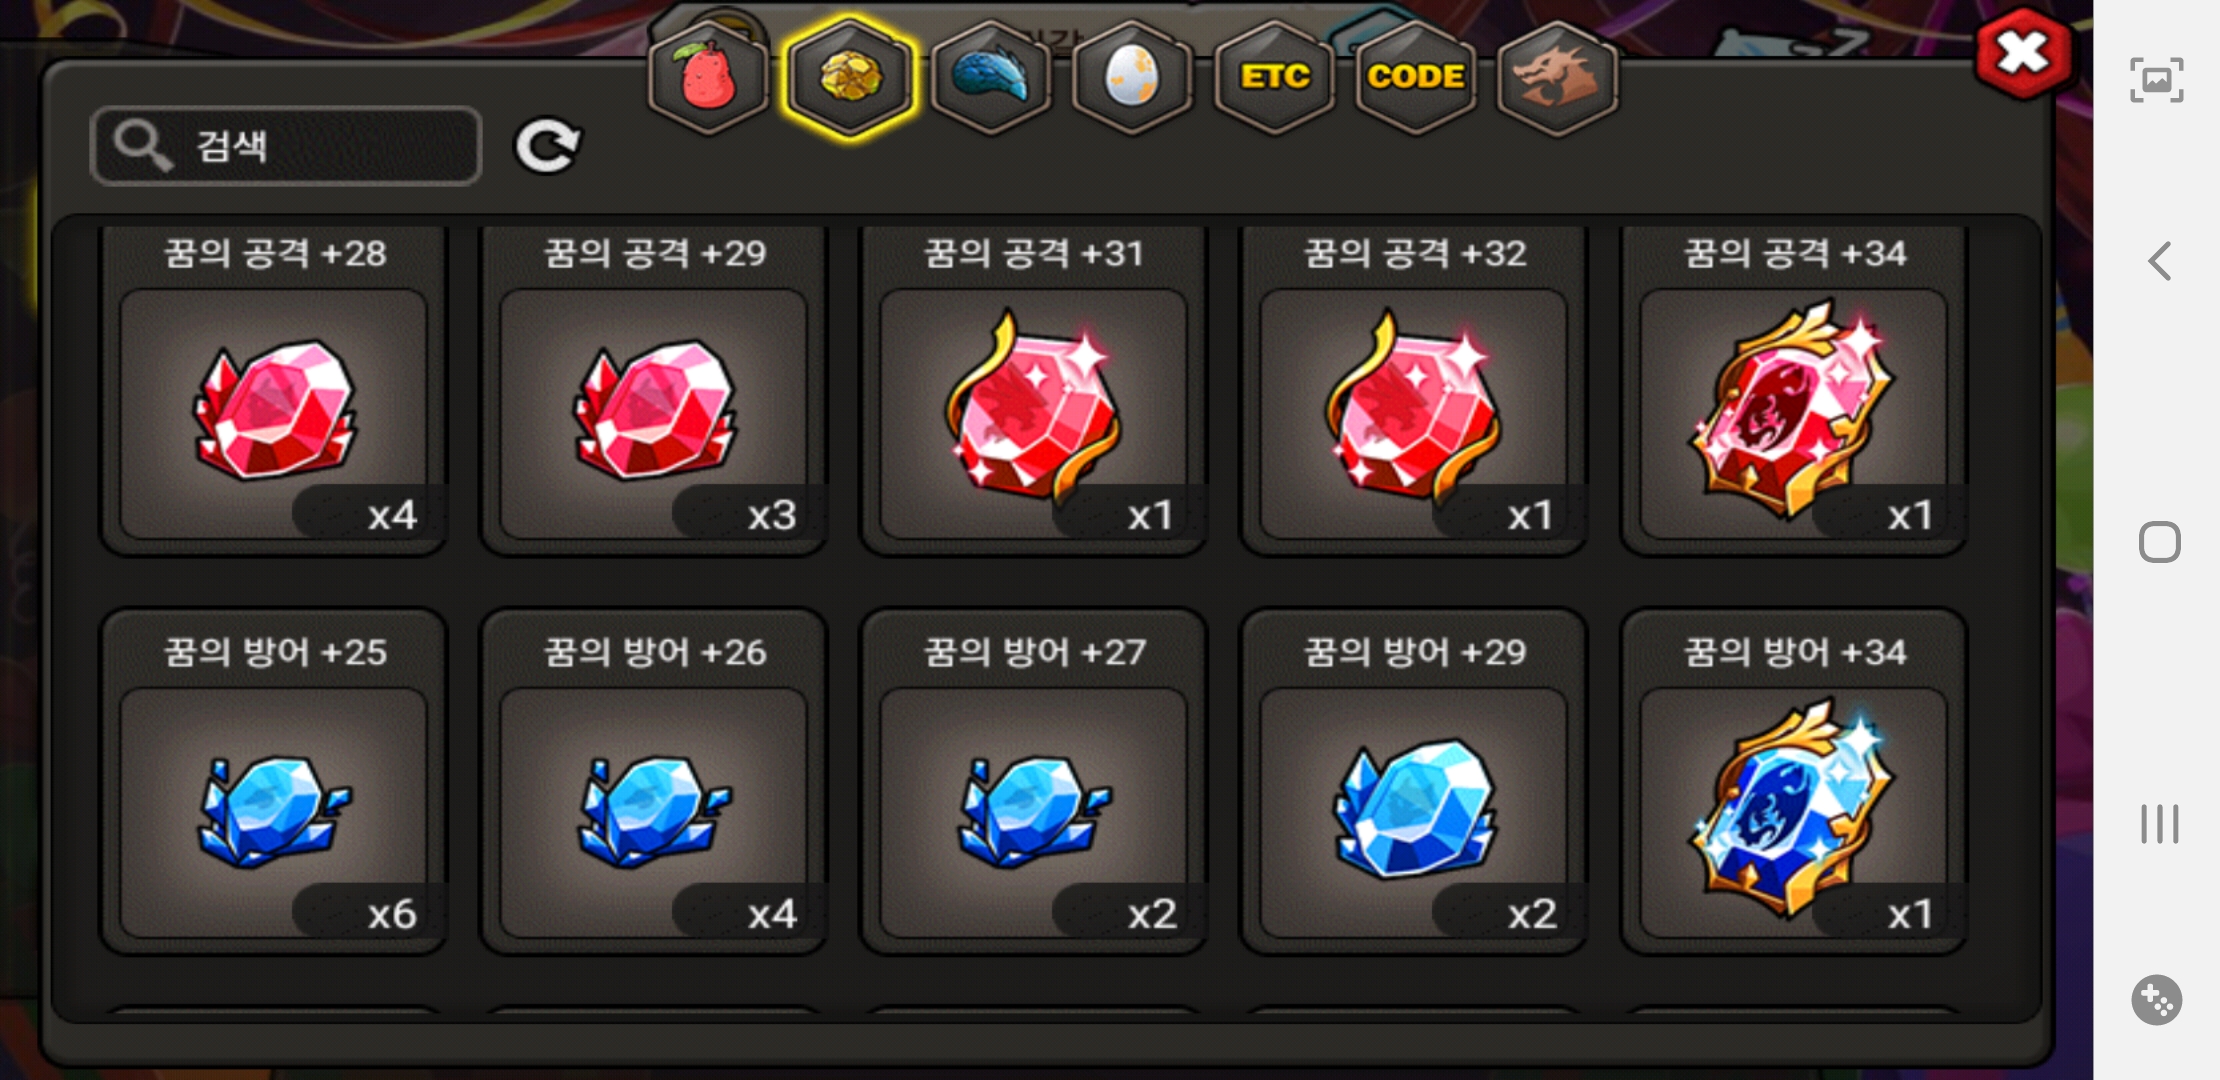Click the refresh arrow beside search
This screenshot has width=2220, height=1080.
pyautogui.click(x=547, y=147)
